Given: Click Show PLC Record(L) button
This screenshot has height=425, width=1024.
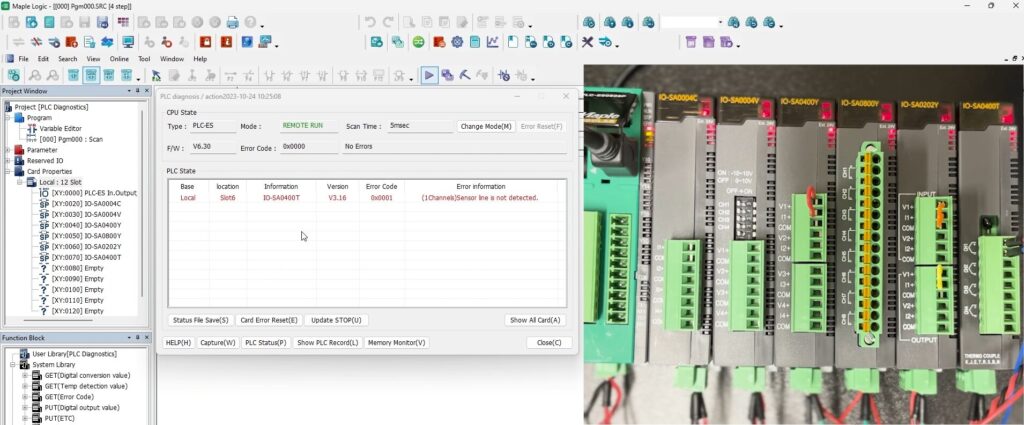Looking at the screenshot, I should [x=328, y=343].
